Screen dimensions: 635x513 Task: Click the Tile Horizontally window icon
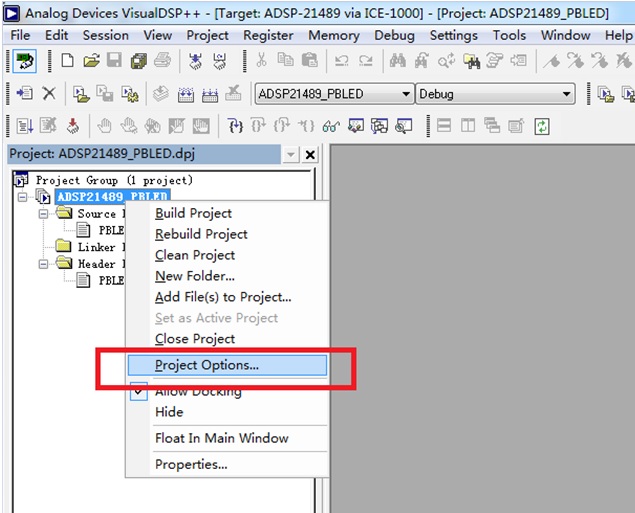(444, 126)
